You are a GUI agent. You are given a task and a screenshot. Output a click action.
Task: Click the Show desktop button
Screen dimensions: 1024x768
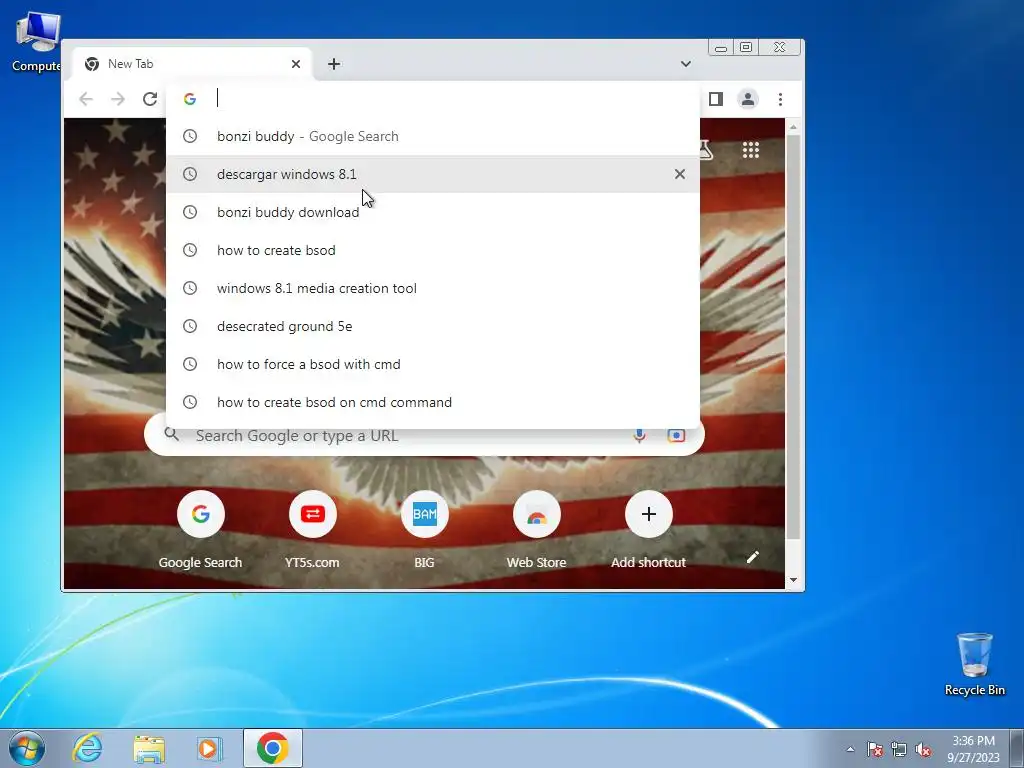(x=1017, y=748)
